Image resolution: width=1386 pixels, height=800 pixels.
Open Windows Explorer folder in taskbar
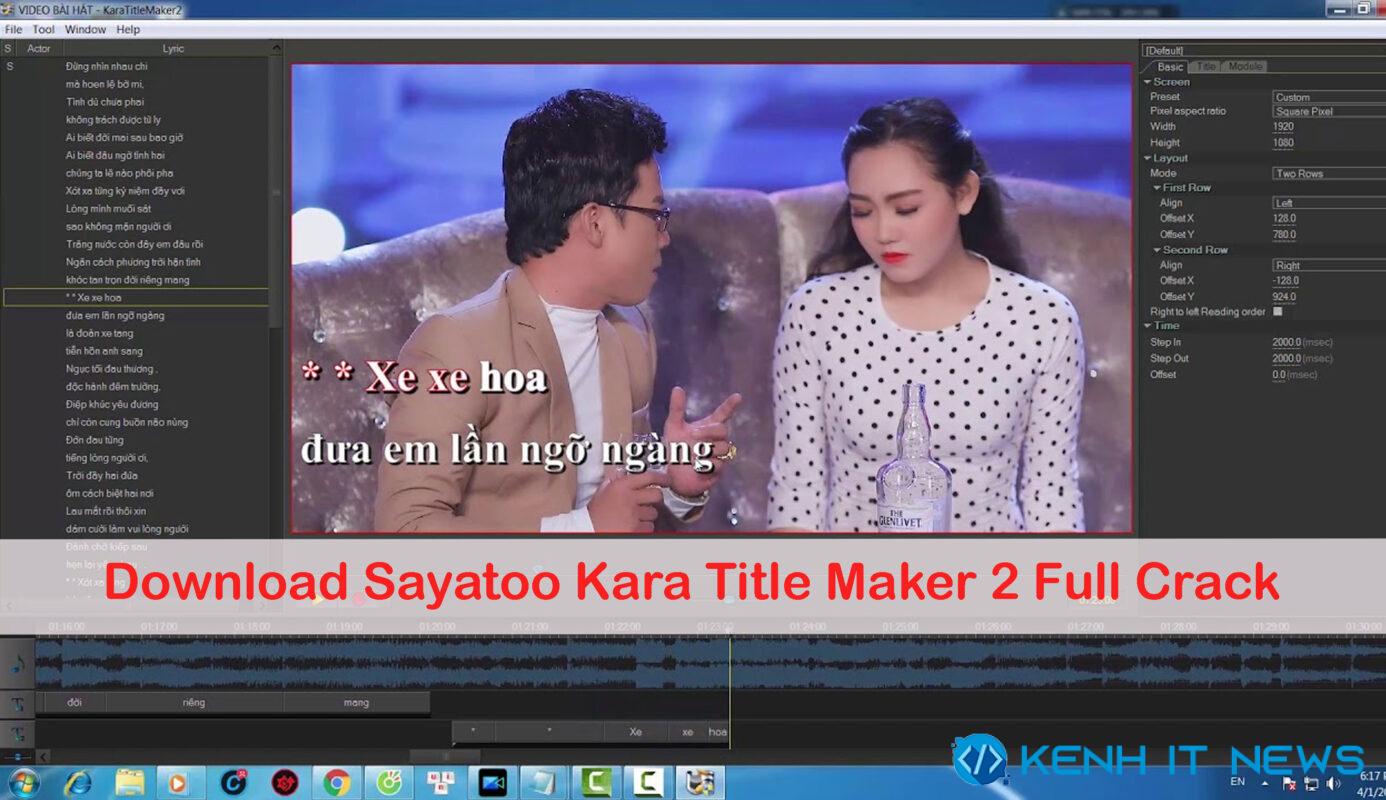[130, 783]
